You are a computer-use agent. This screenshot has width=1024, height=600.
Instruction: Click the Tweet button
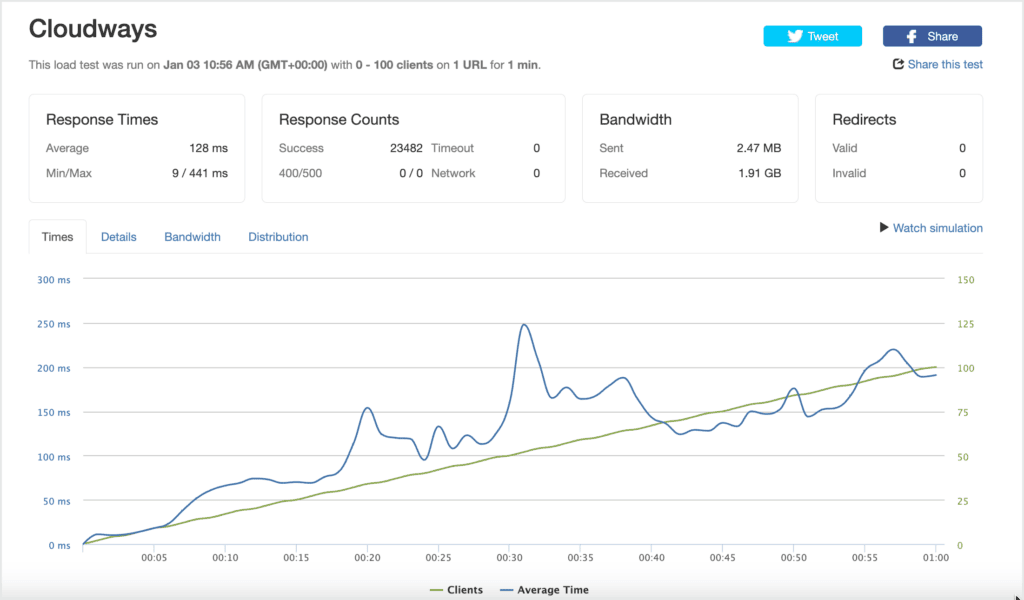(x=812, y=37)
